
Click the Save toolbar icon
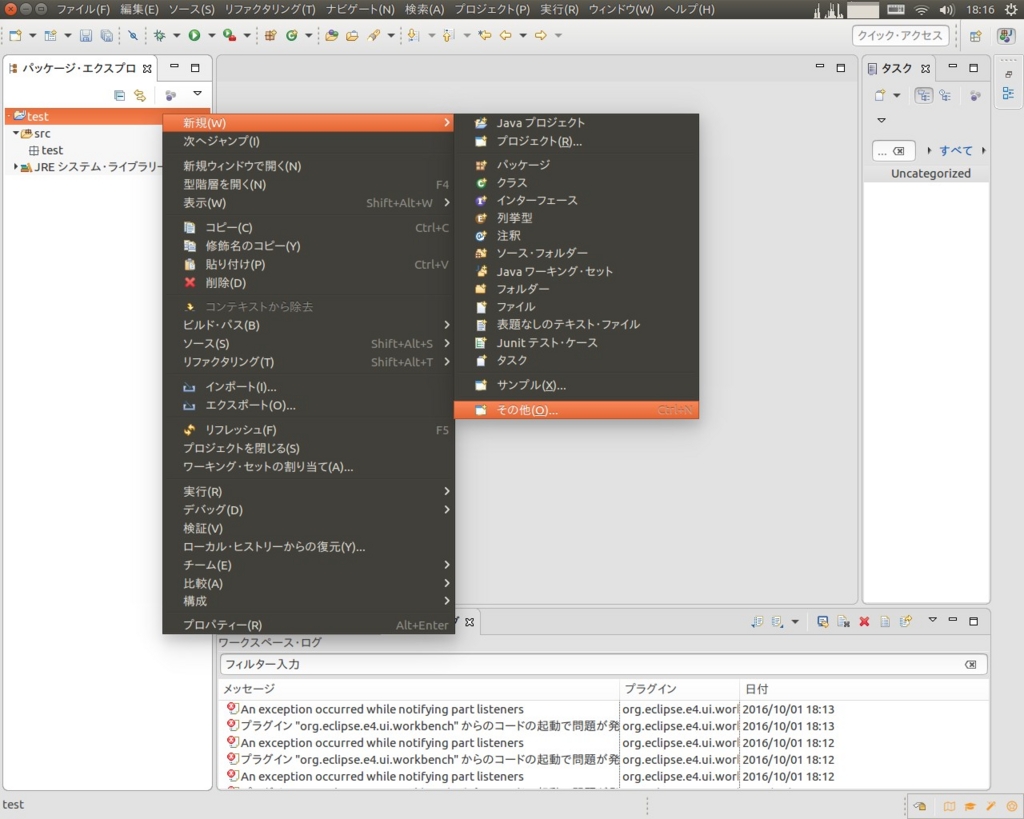tap(86, 36)
